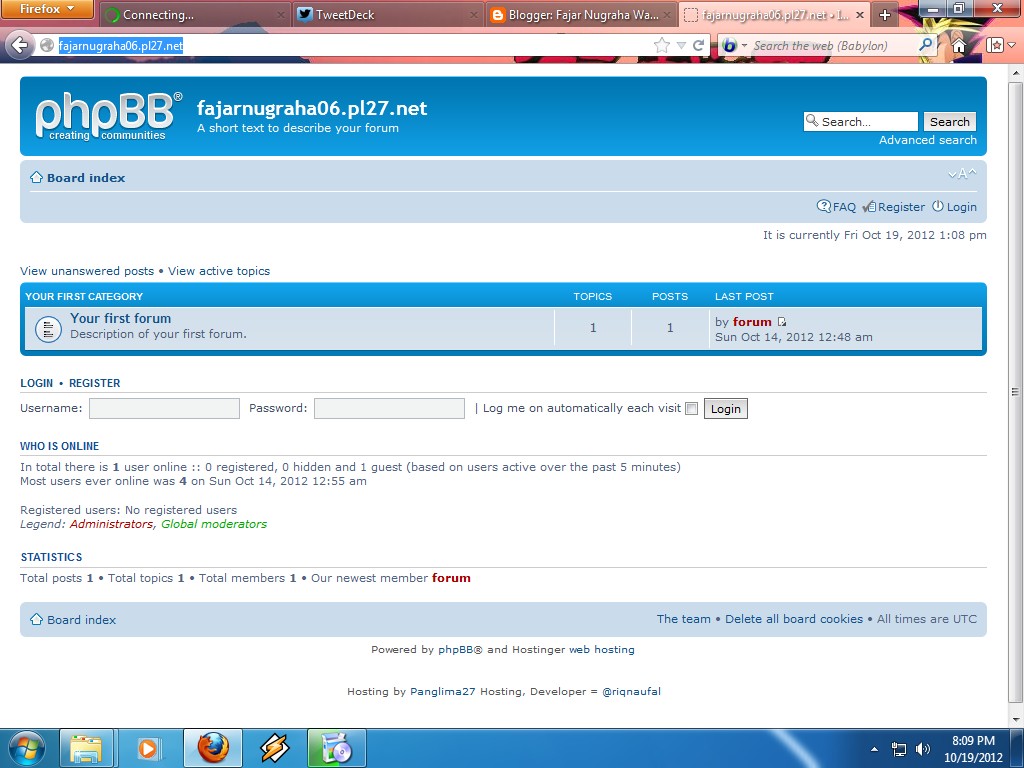Open new tab with plus button

(885, 15)
